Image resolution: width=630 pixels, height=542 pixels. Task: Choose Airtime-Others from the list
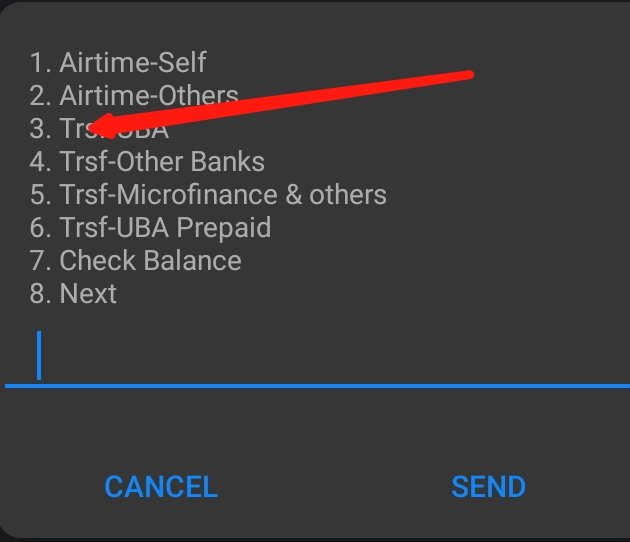[x=134, y=96]
